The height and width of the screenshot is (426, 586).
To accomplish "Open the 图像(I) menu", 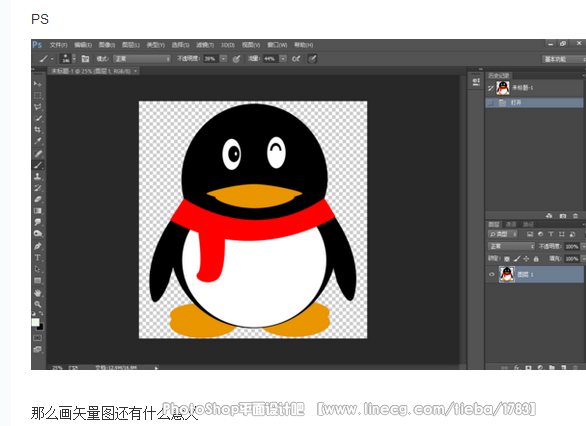I will pyautogui.click(x=107, y=45).
